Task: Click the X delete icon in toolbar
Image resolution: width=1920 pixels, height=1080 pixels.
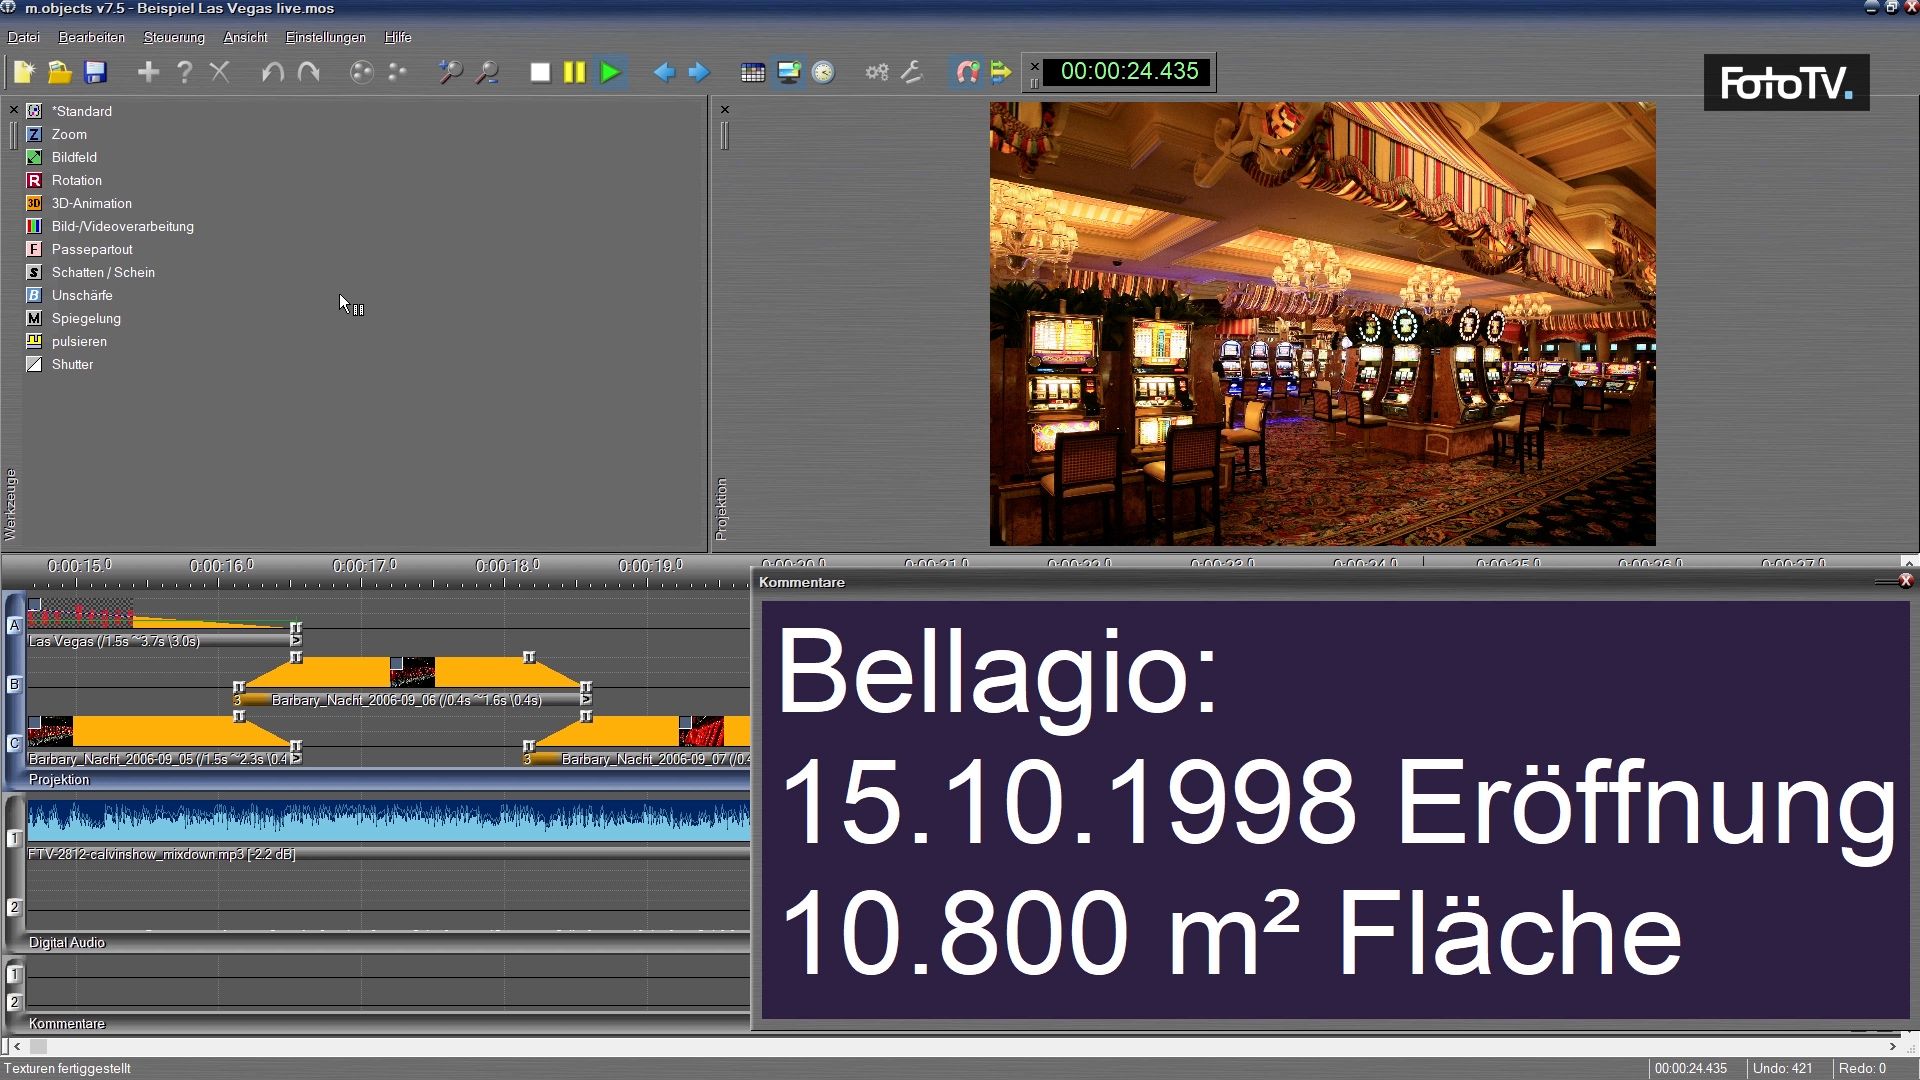Action: [x=220, y=72]
